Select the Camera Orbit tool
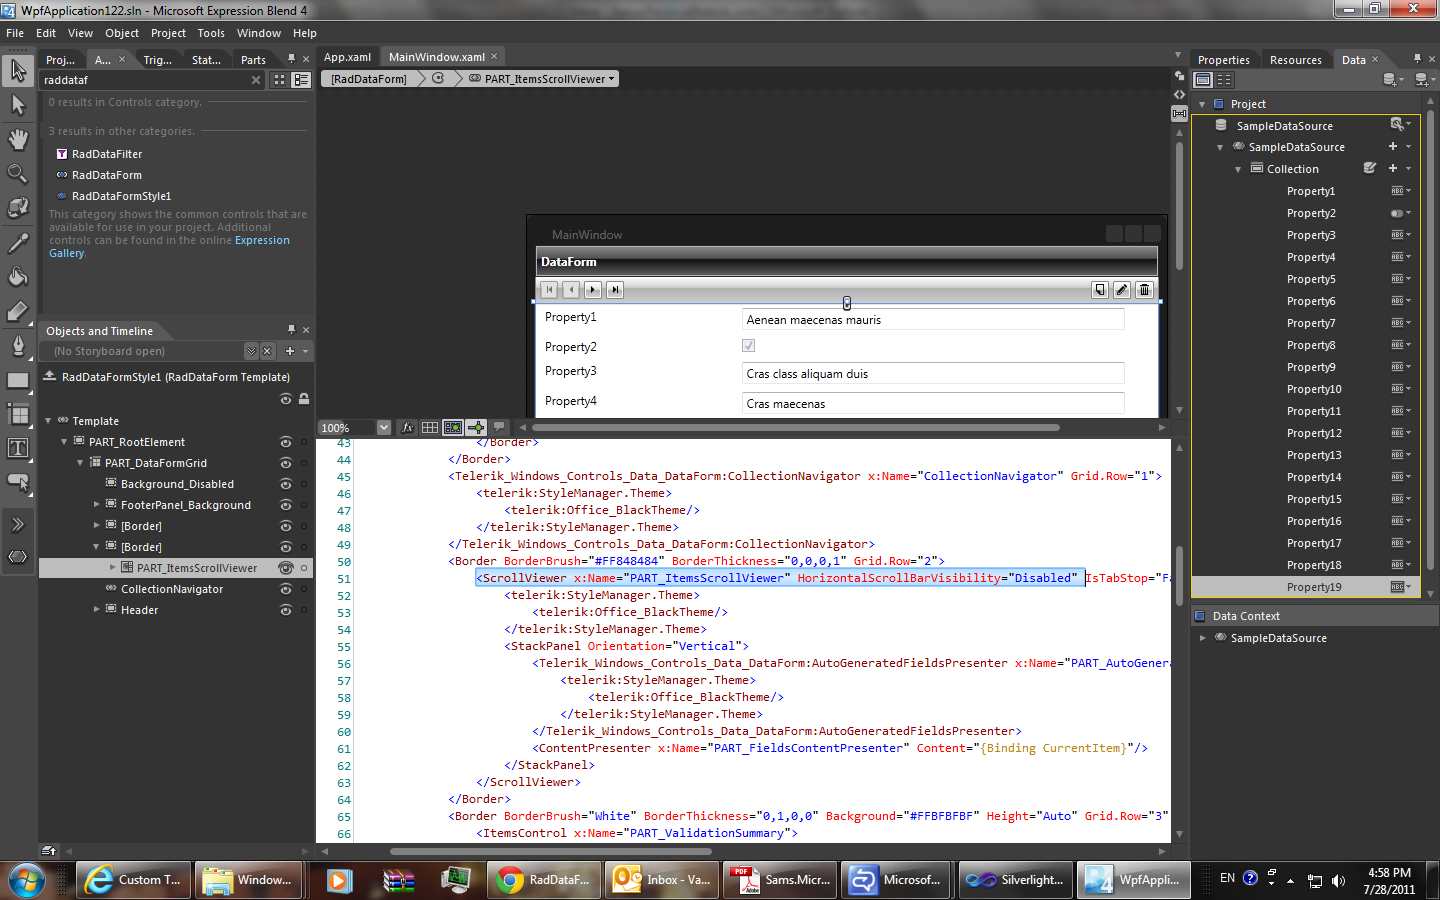 point(18,207)
